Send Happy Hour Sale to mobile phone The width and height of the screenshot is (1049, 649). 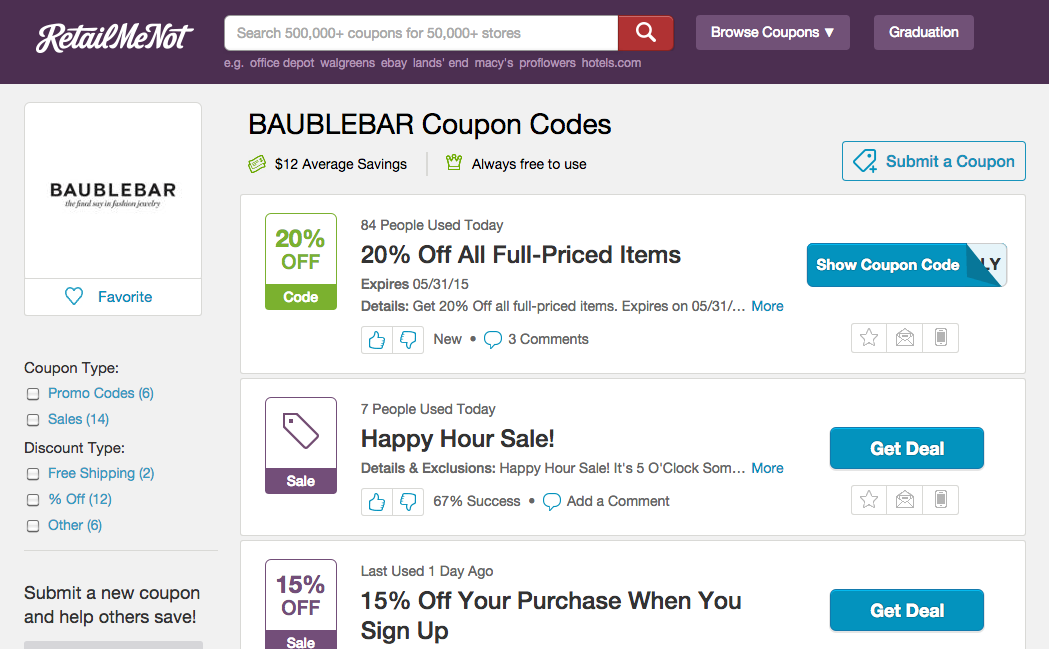(940, 500)
